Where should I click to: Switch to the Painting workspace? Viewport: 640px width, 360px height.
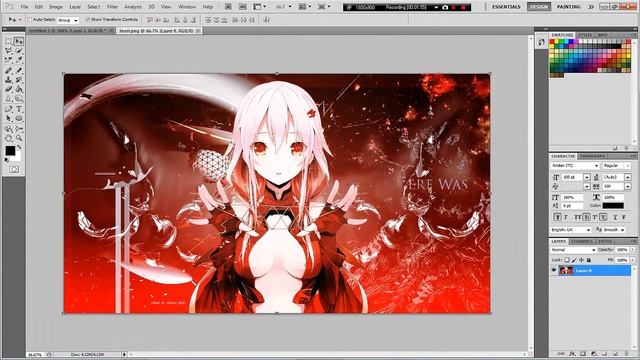[569, 7]
